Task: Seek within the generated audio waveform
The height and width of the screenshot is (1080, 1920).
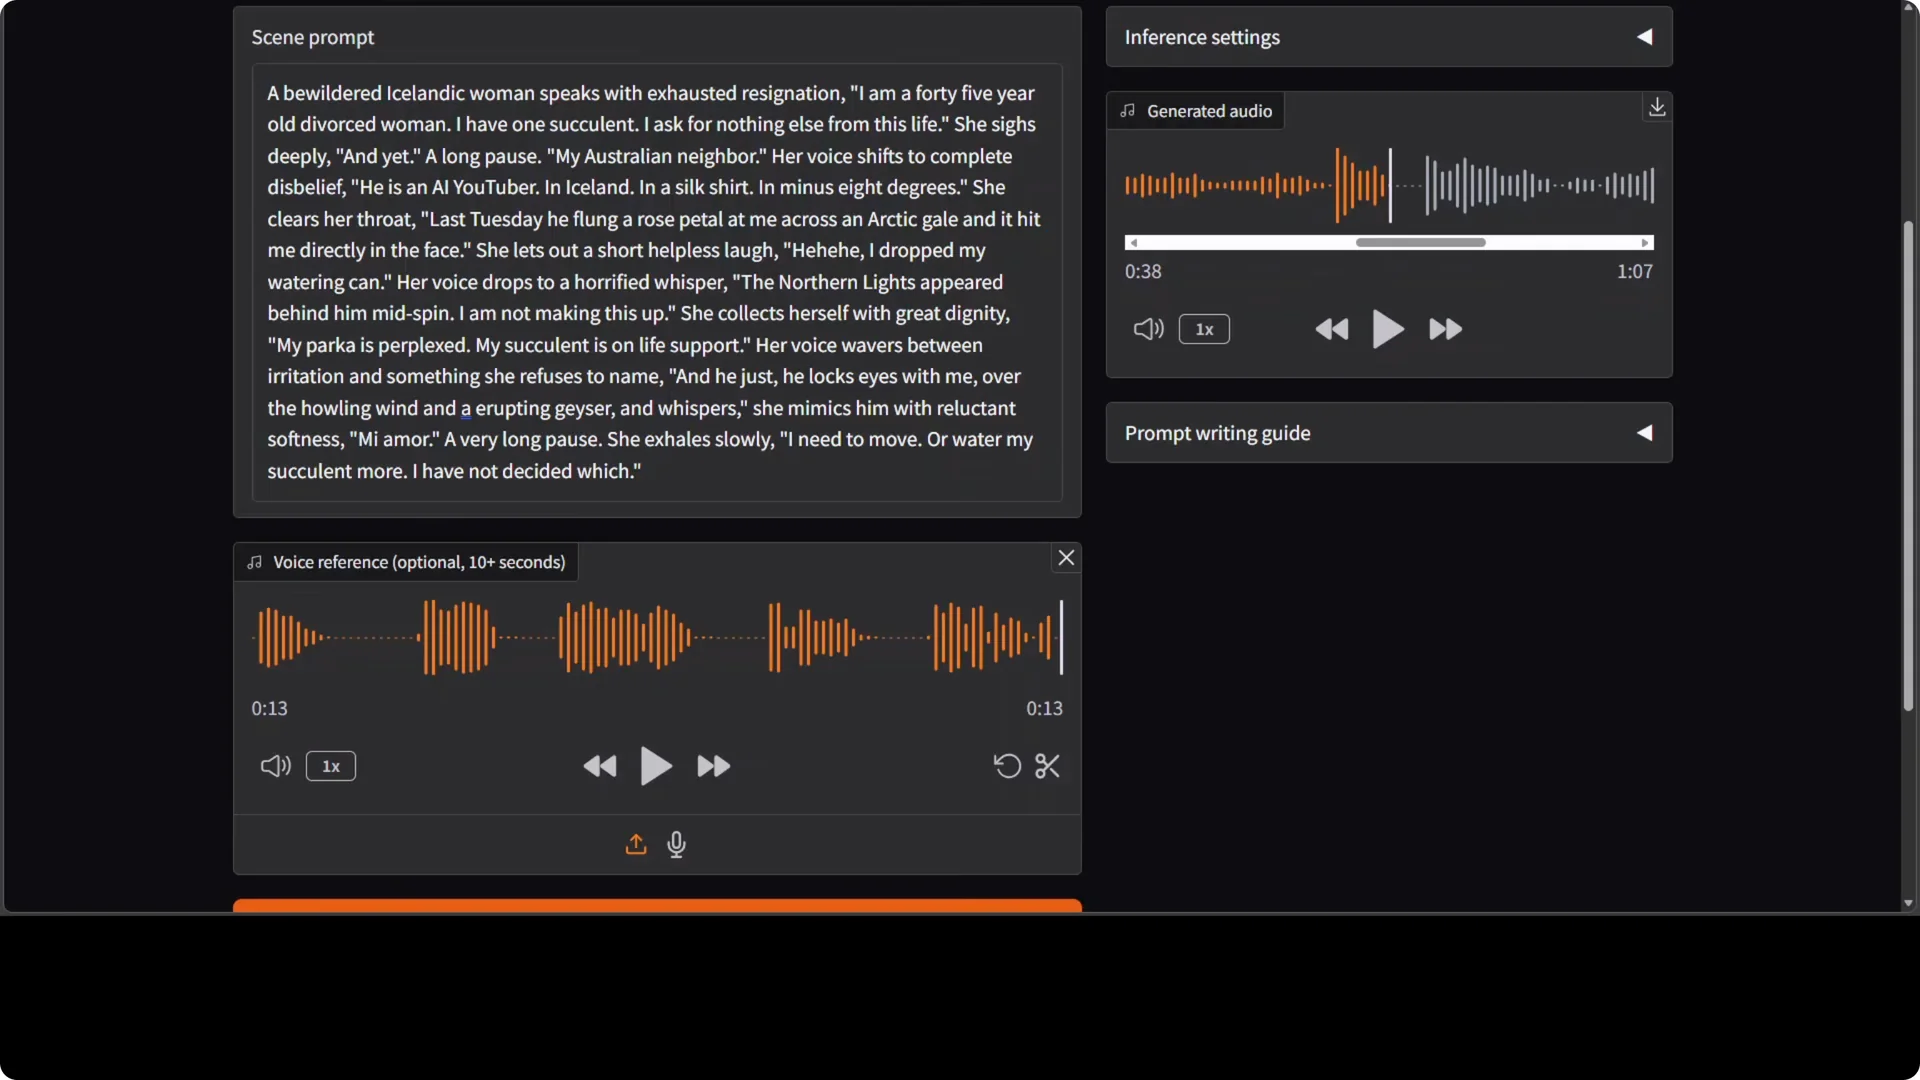Action: point(1389,185)
